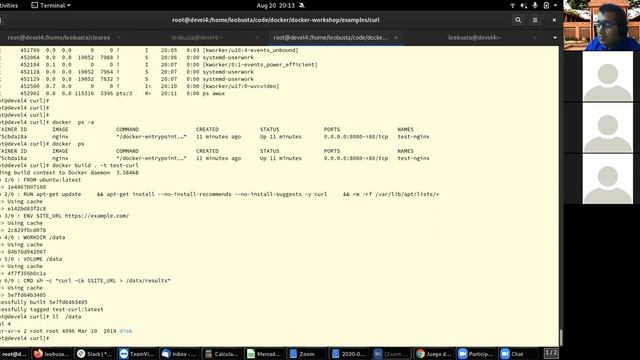Click the Wi-Fi network status icon

[512, 5]
